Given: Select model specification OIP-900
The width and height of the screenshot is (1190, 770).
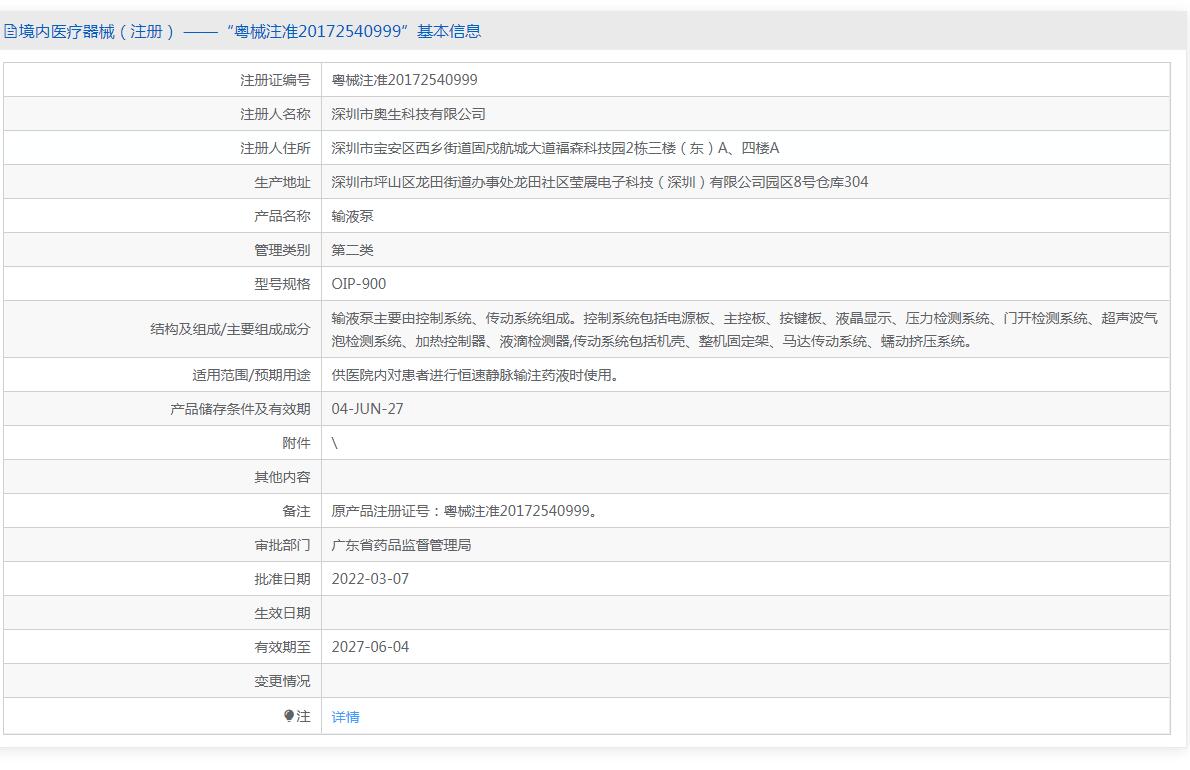Looking at the screenshot, I should point(358,284).
